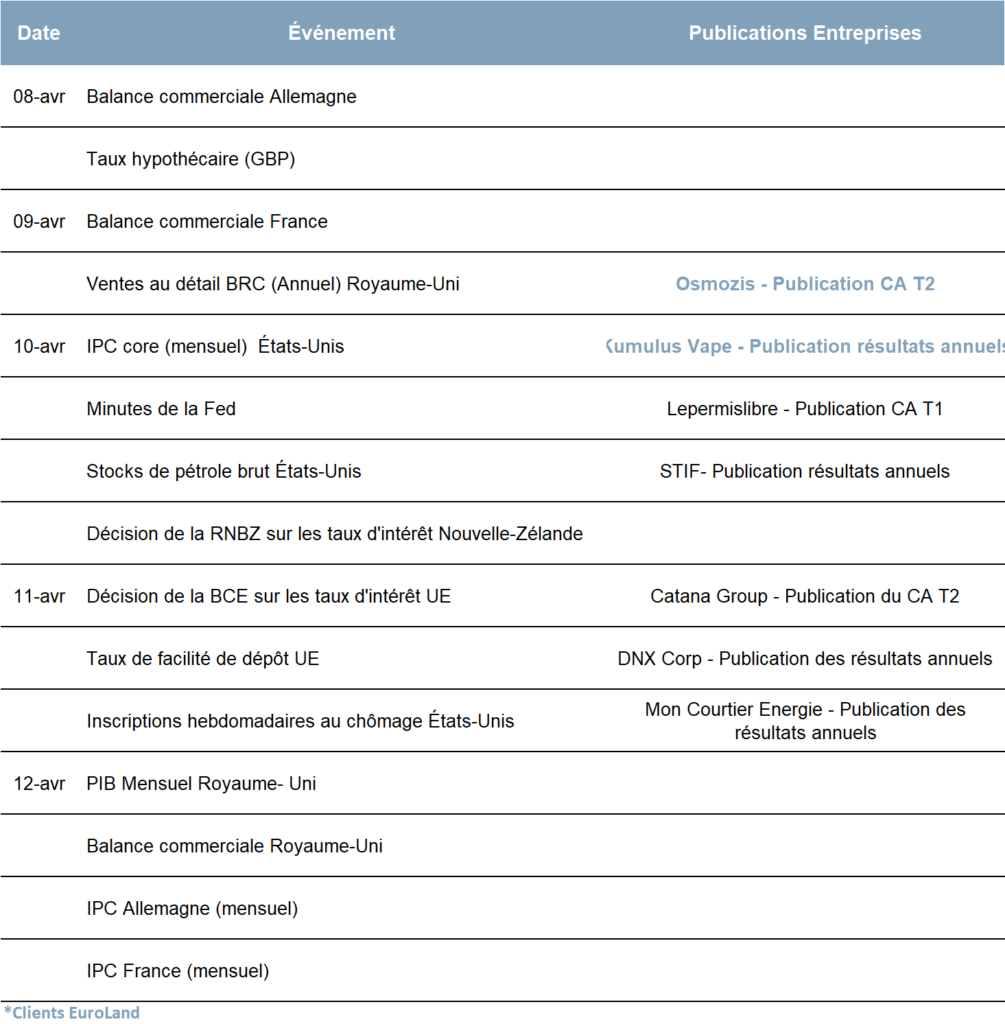Click Décision de la BCE taux d'intérêt UE
1005x1024 pixels.
[x=268, y=596]
